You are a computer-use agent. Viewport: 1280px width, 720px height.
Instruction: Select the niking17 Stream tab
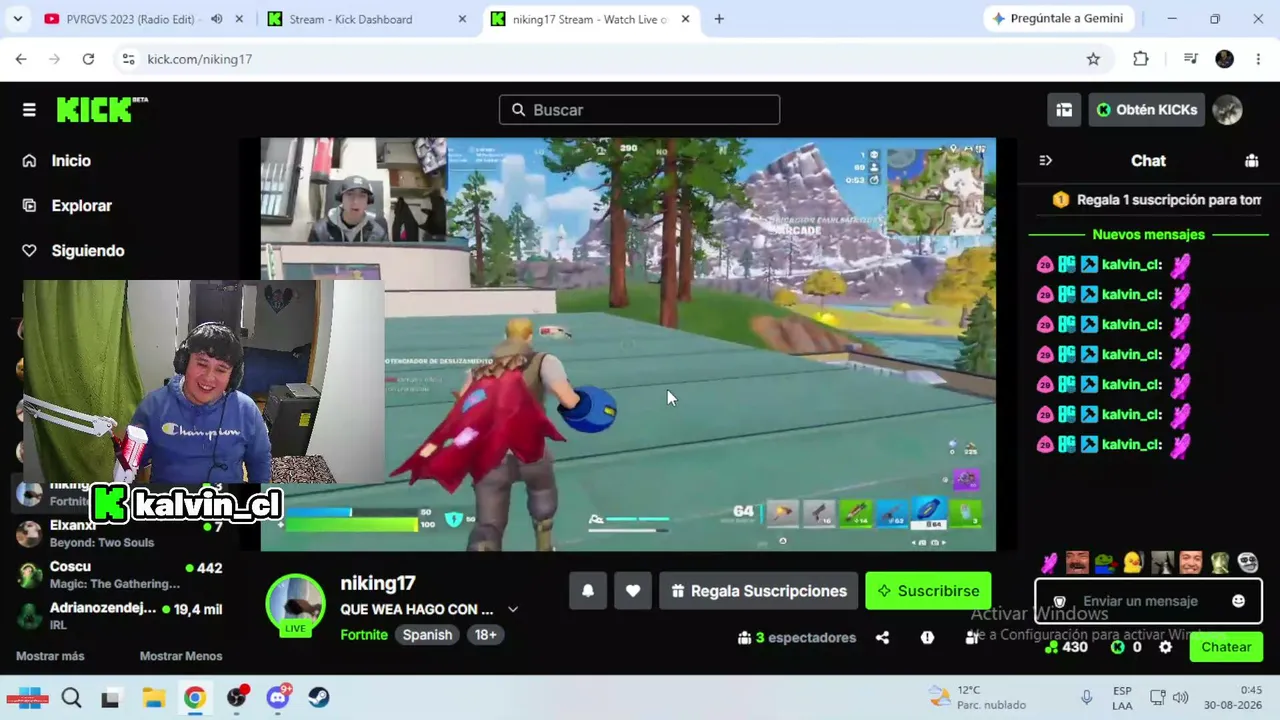coord(591,19)
